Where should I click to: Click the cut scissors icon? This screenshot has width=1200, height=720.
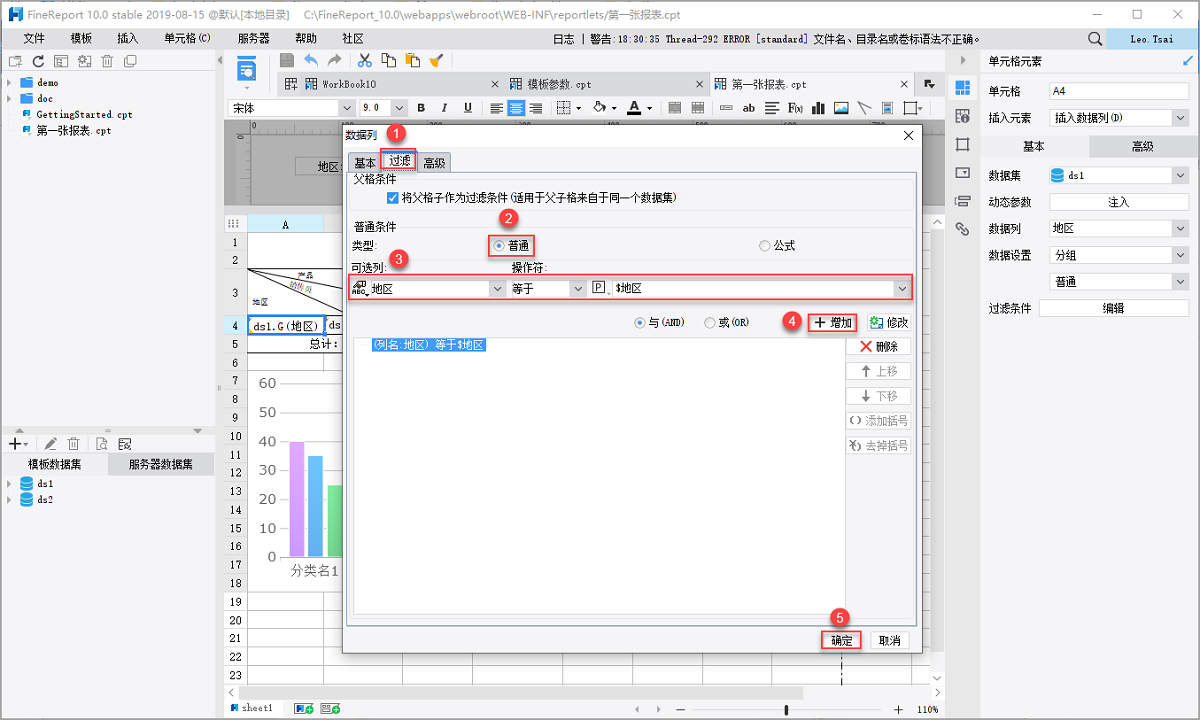tap(365, 61)
